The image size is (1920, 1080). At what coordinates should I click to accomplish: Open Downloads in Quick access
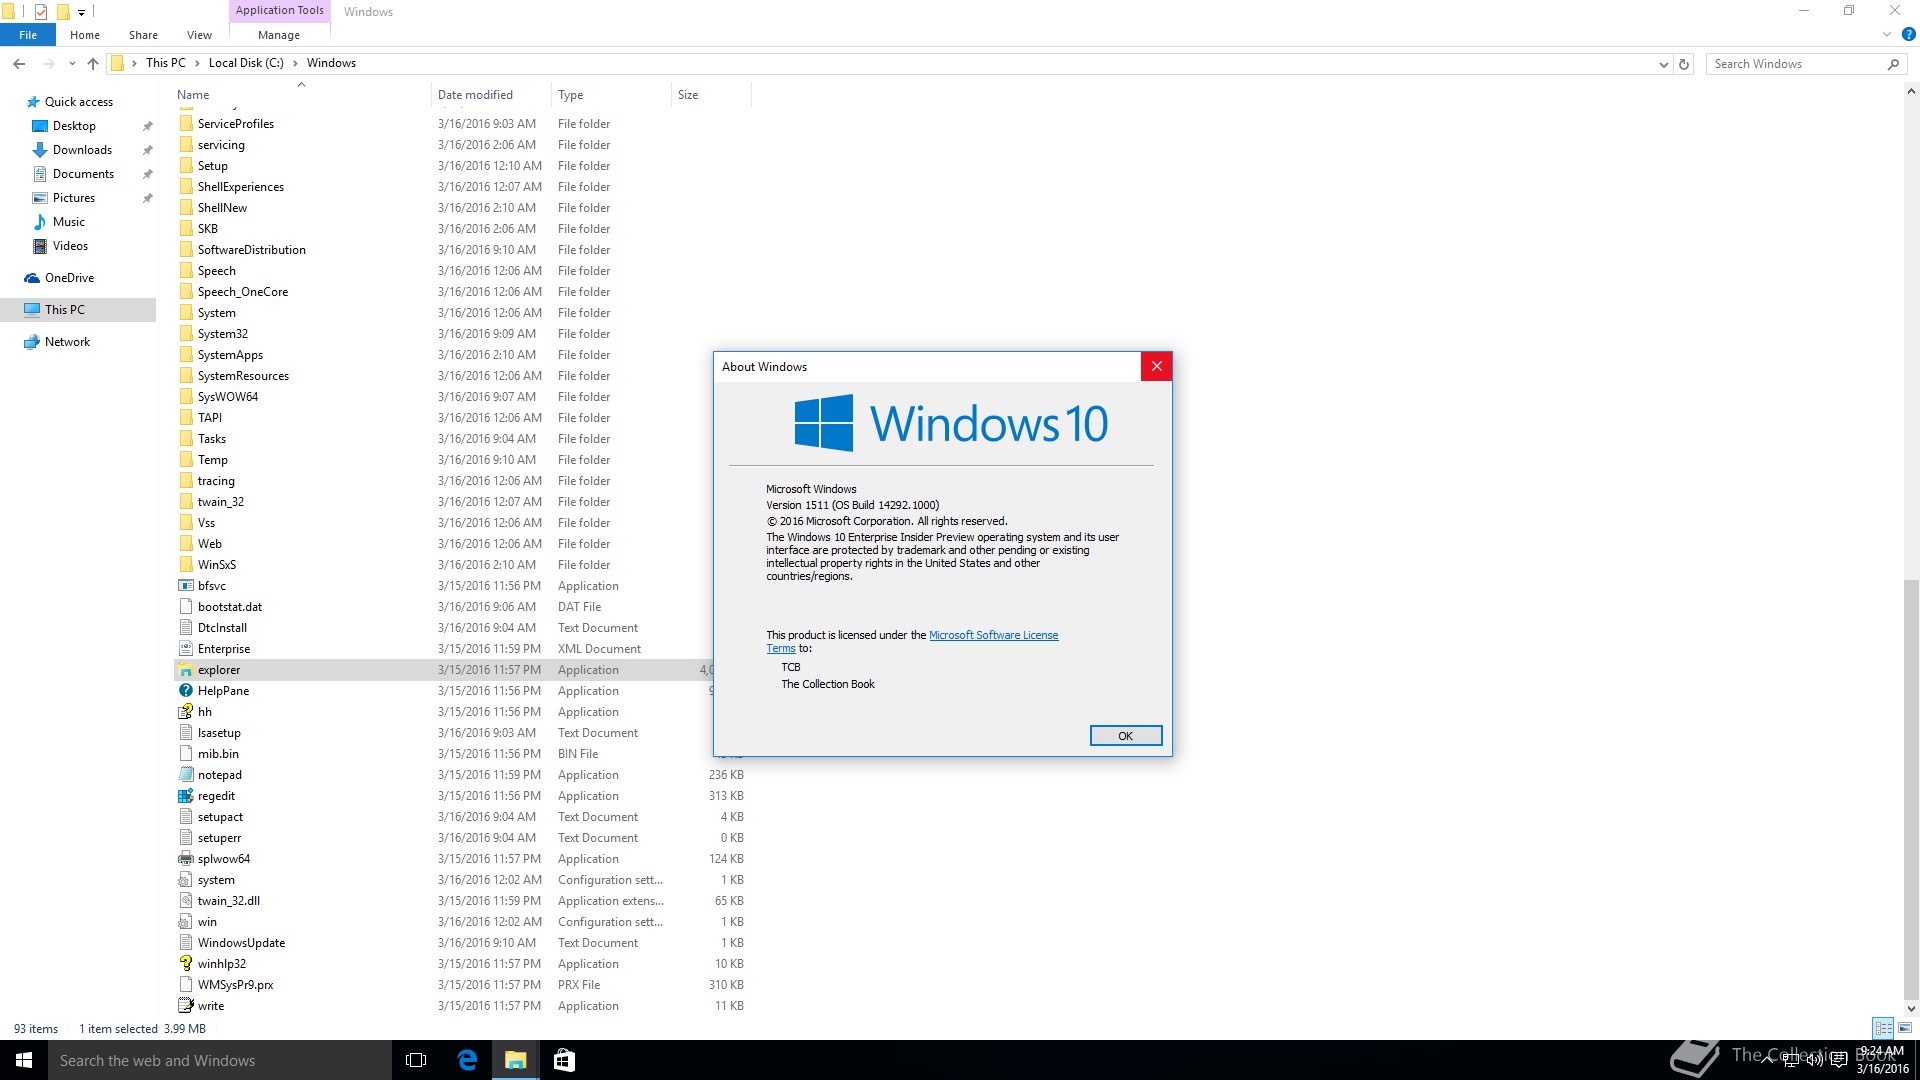[x=82, y=150]
